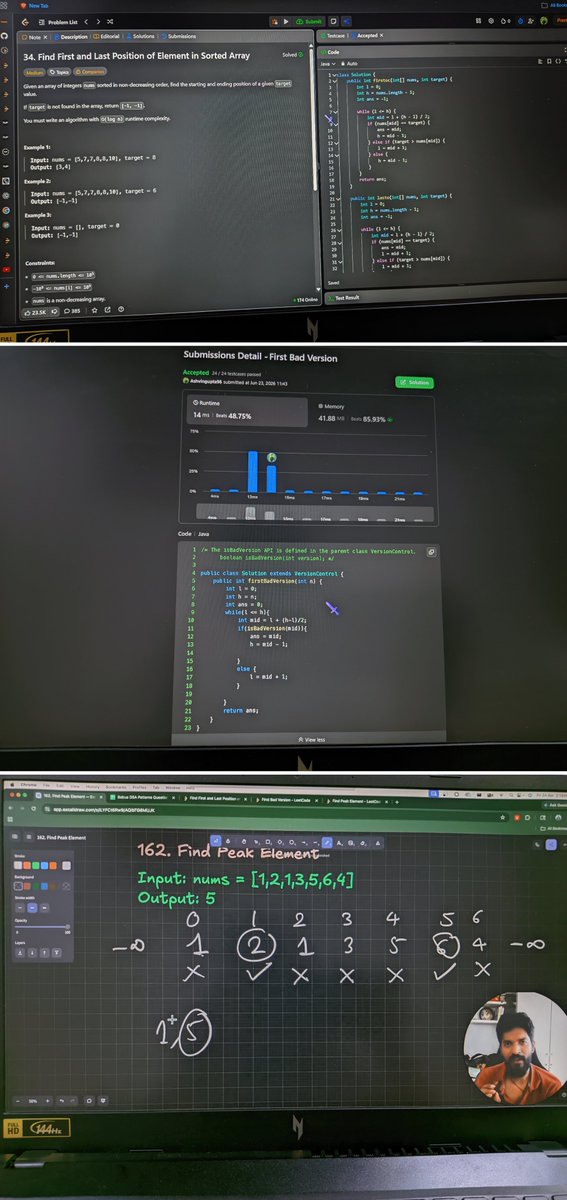The height and width of the screenshot is (1200, 567).
Task: Set extra bold stroke width
Action: [x=44, y=908]
